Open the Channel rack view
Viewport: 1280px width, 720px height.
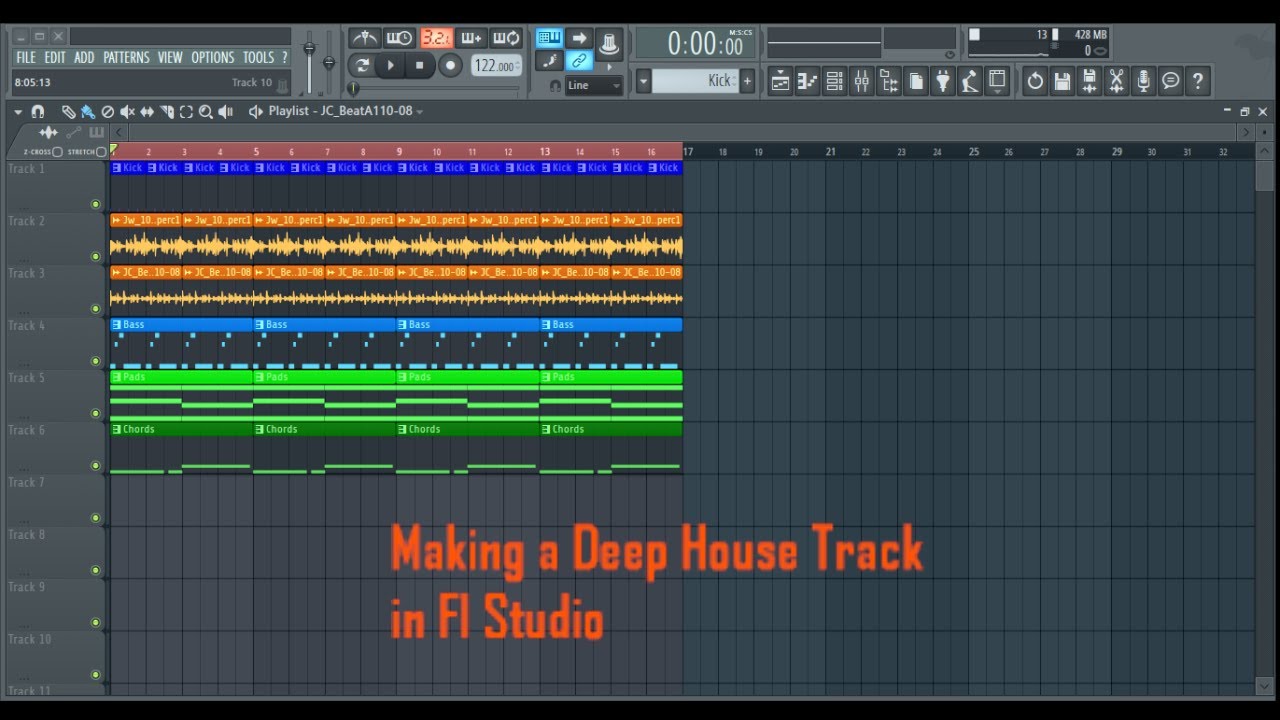coord(835,81)
